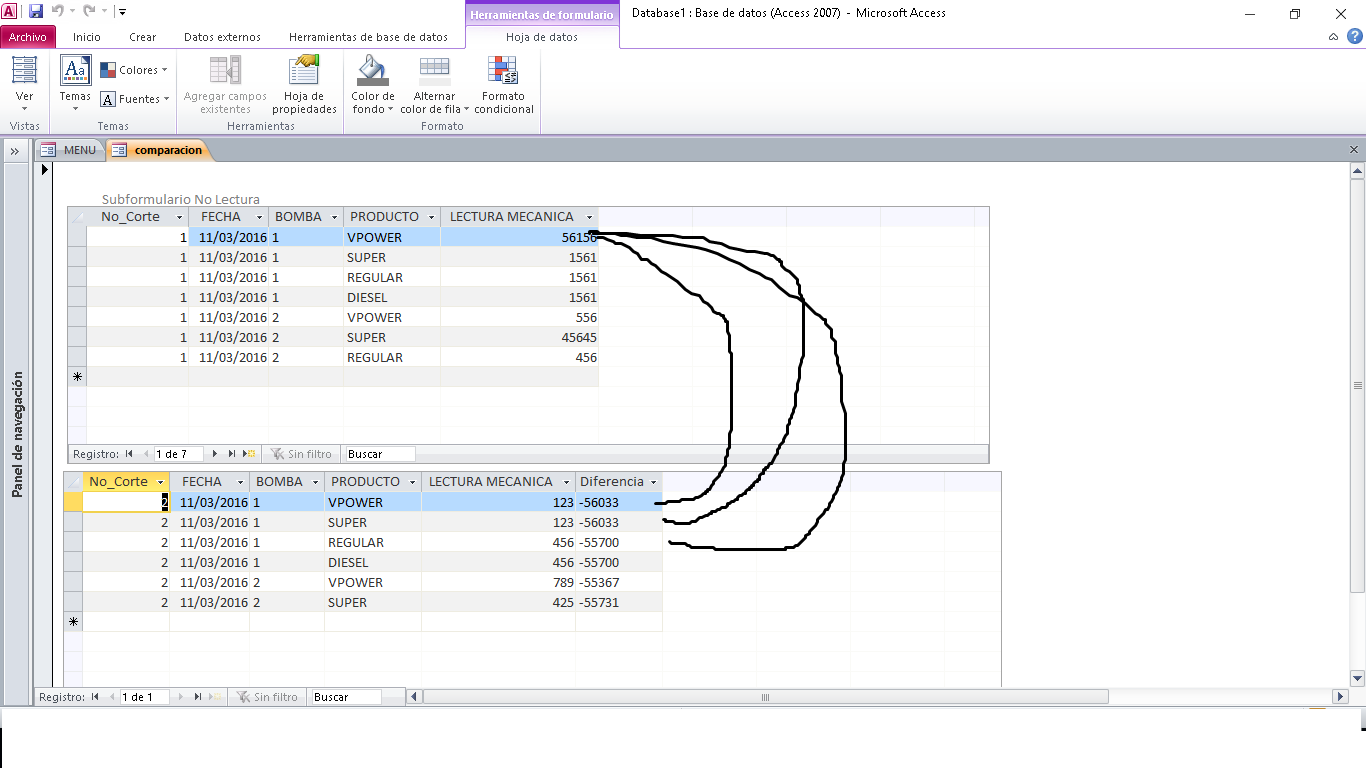Viewport: 1366px width, 768px height.
Task: Select the -55731 Diferencia cell
Action: click(x=618, y=602)
